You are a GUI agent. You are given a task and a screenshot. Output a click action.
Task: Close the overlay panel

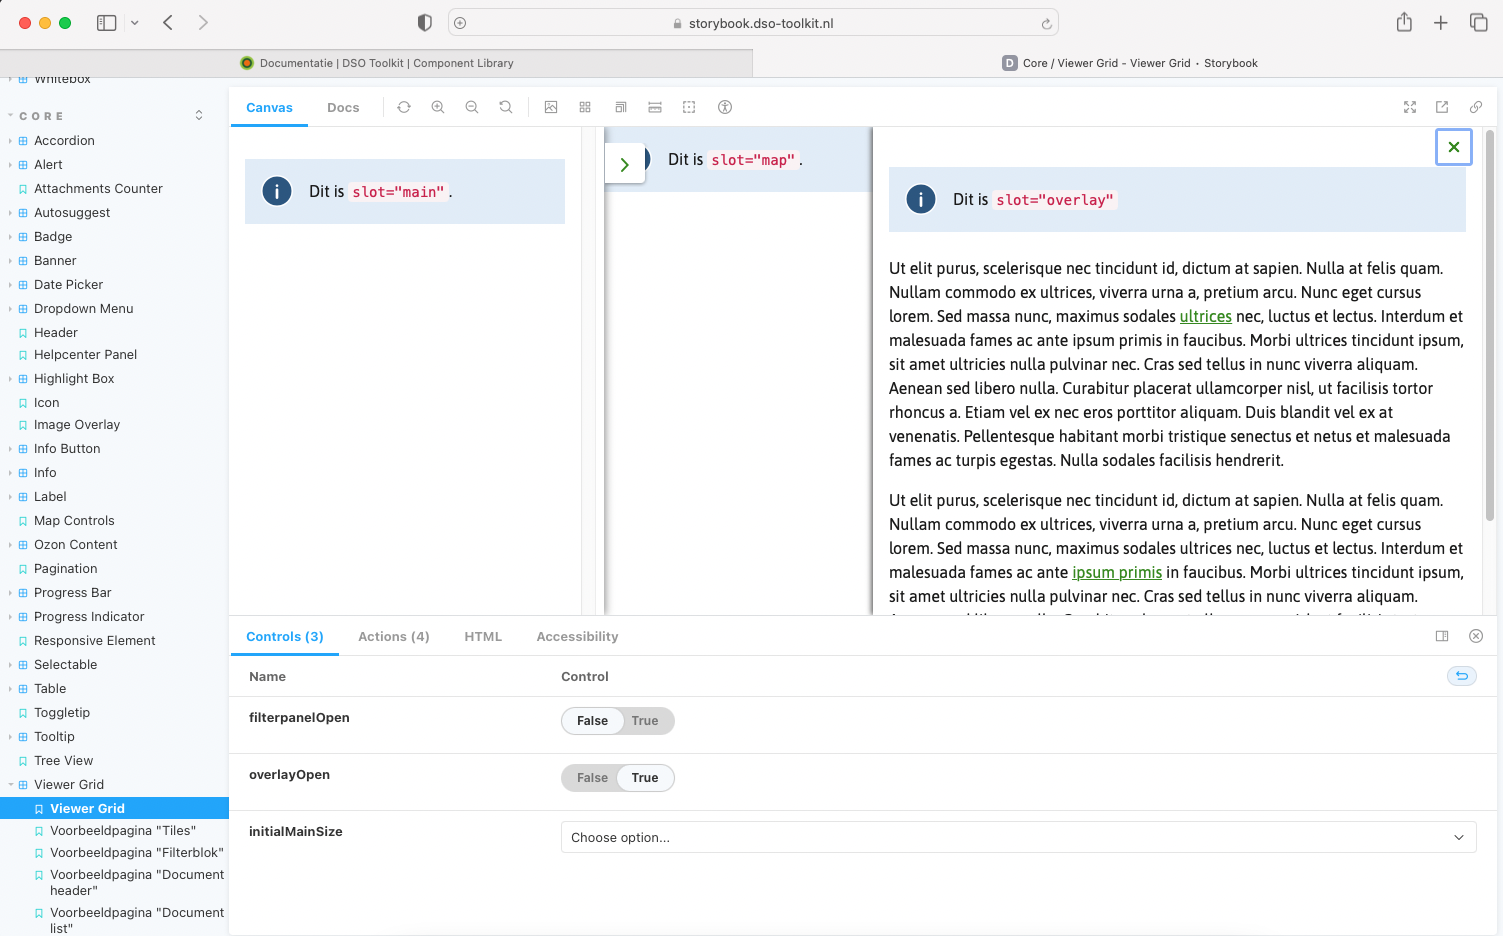(x=1453, y=146)
